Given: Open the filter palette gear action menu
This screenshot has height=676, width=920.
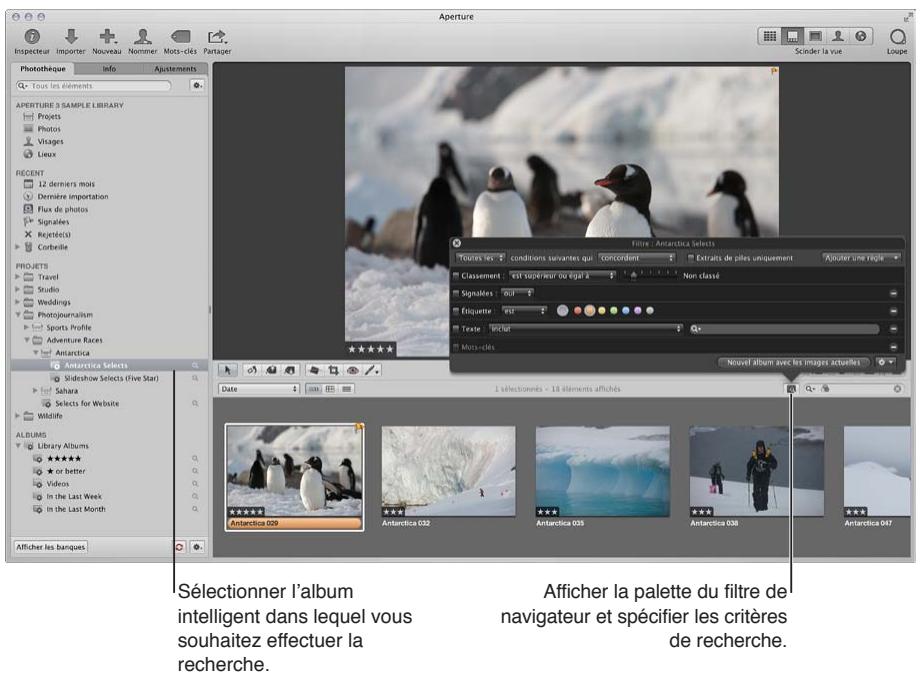Looking at the screenshot, I should 885,363.
